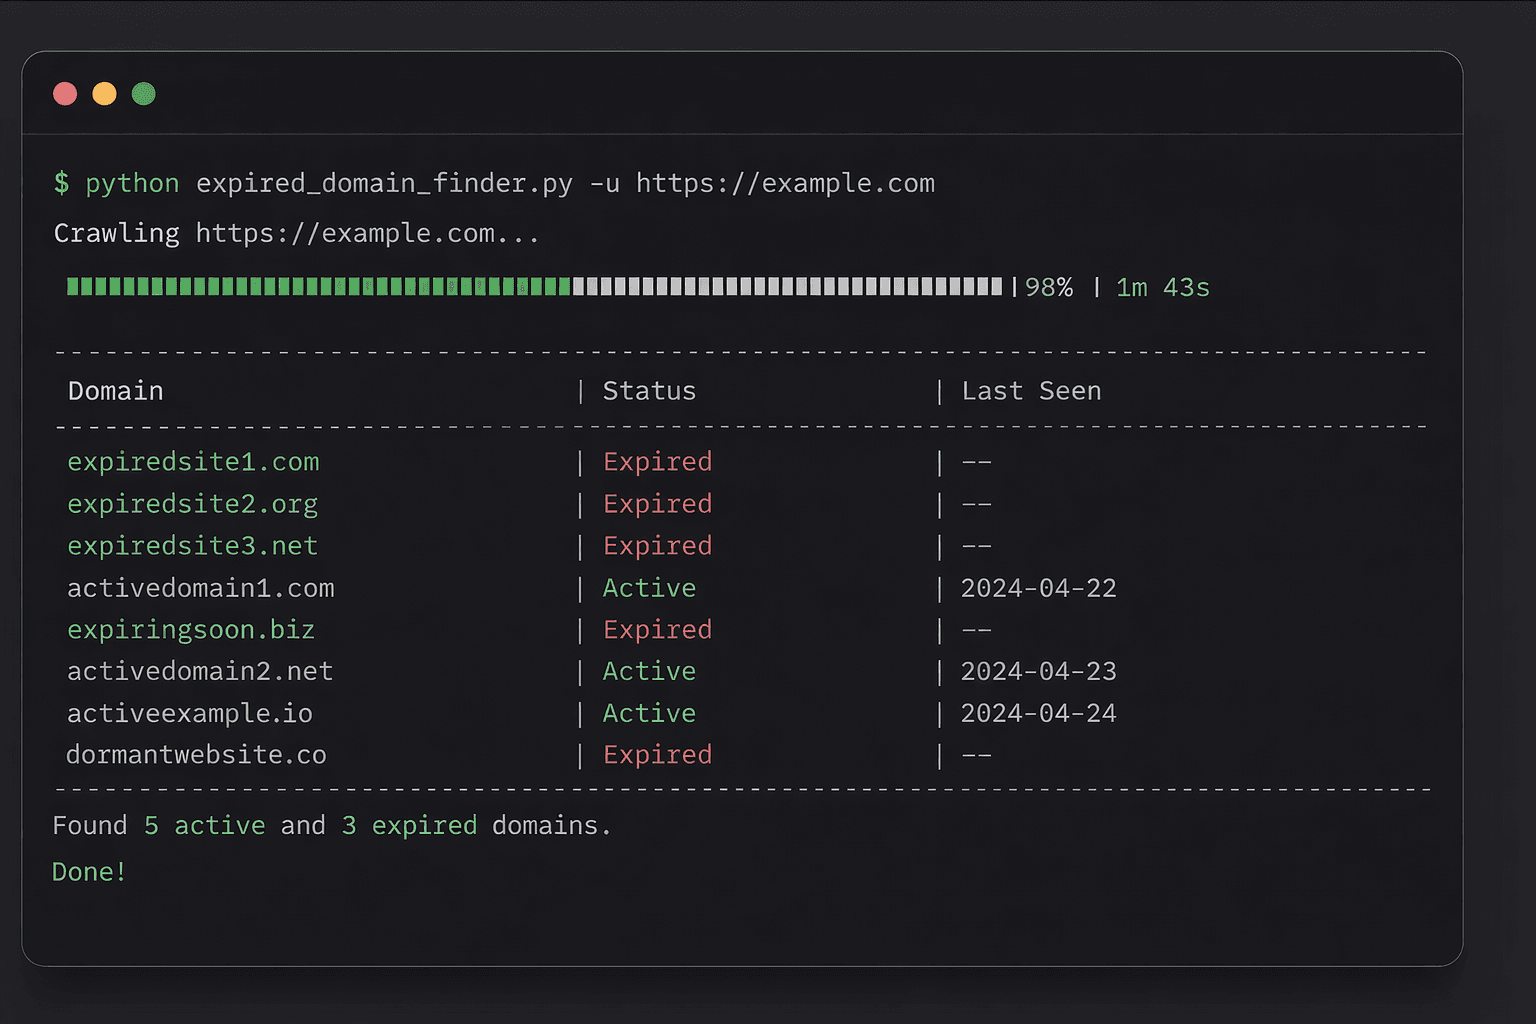1536x1024 pixels.
Task: Select the expiringsoon.biz domain entry
Action: coord(191,629)
